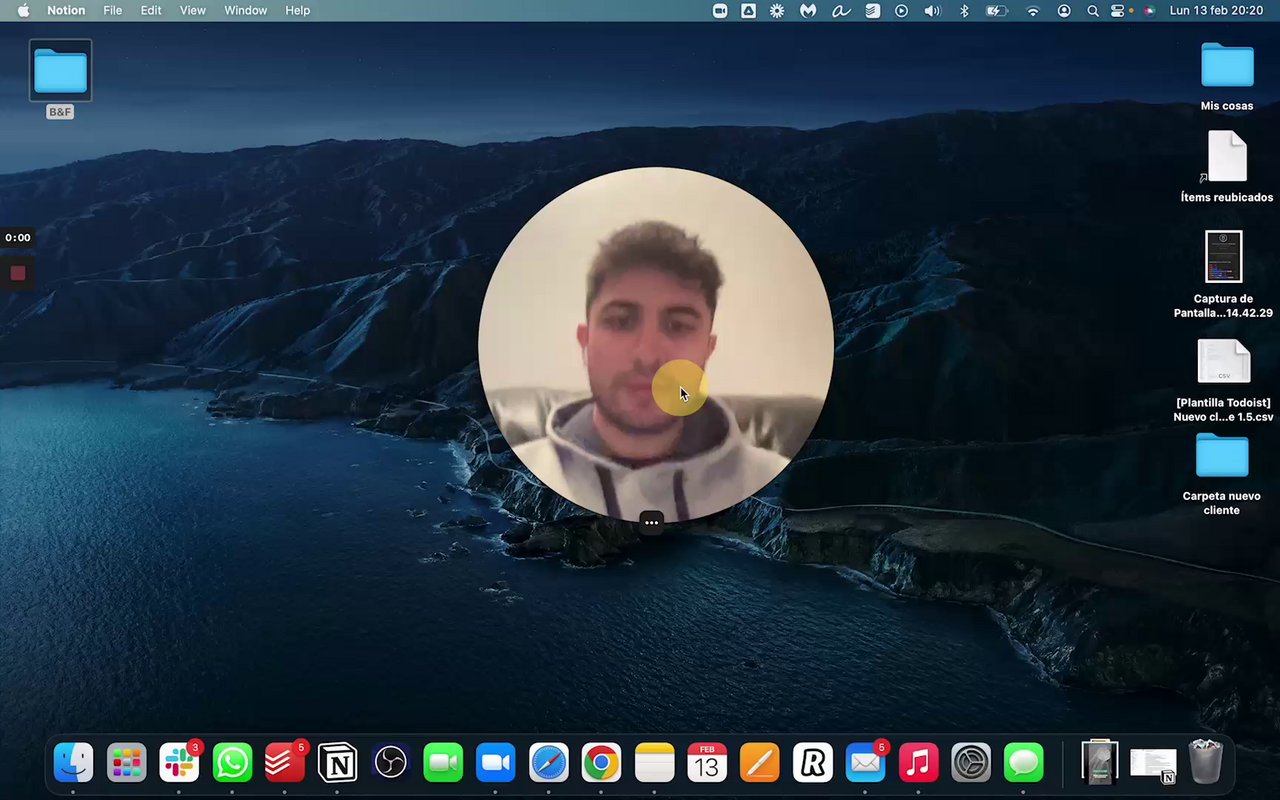Open the stacked-layers icon in the menu bar

point(872,10)
